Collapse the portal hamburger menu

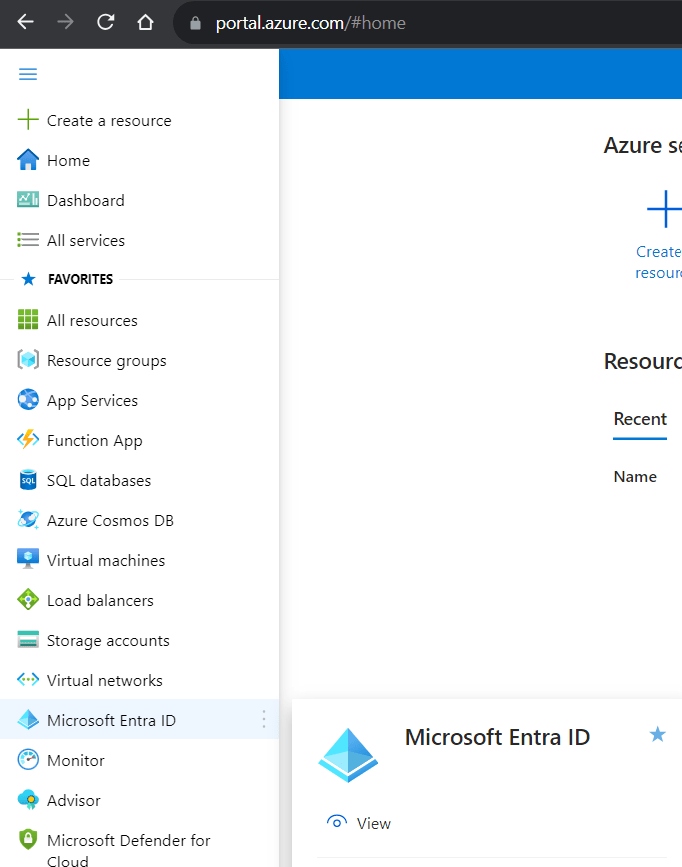click(x=28, y=75)
